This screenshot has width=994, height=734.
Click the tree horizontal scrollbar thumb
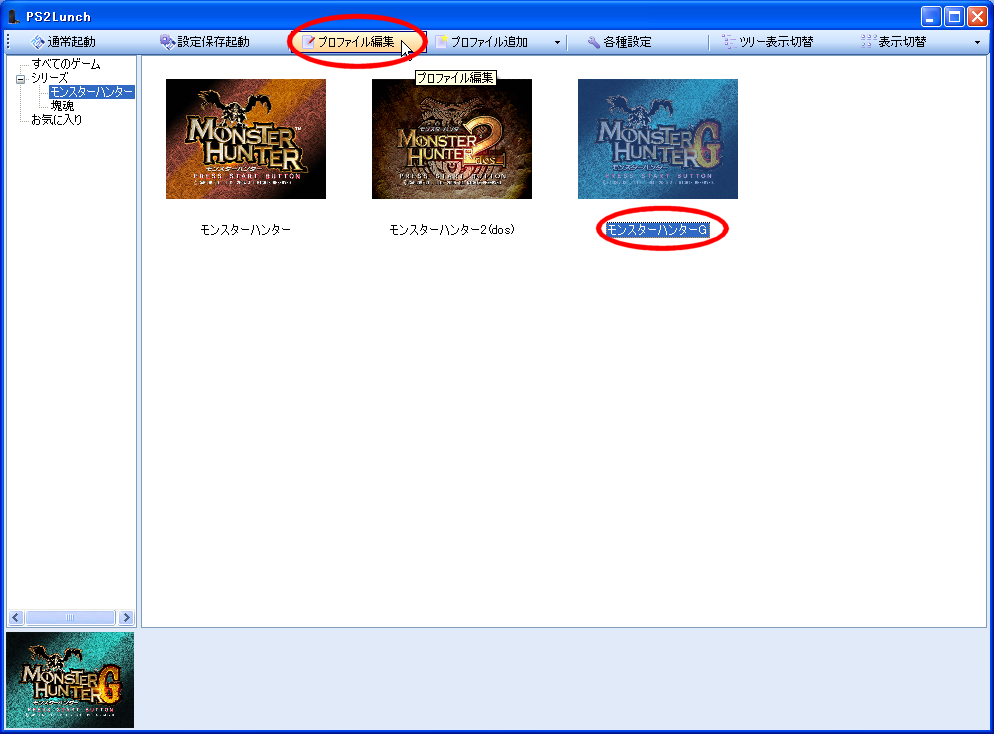pos(70,617)
